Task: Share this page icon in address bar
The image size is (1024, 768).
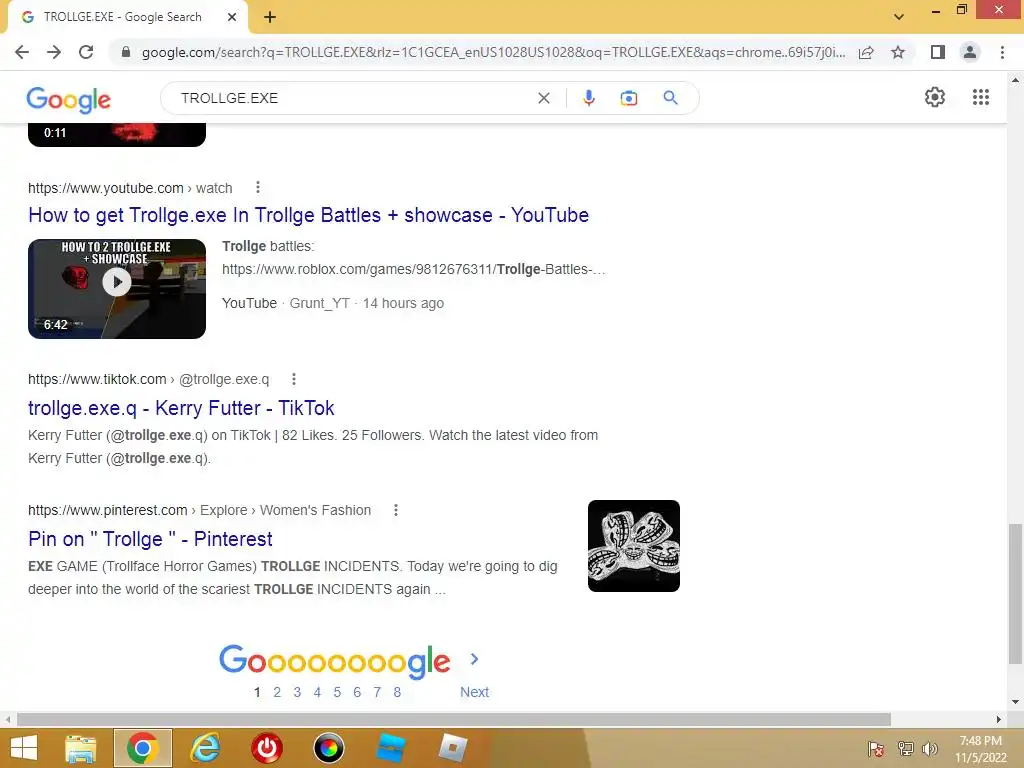Action: click(x=866, y=52)
